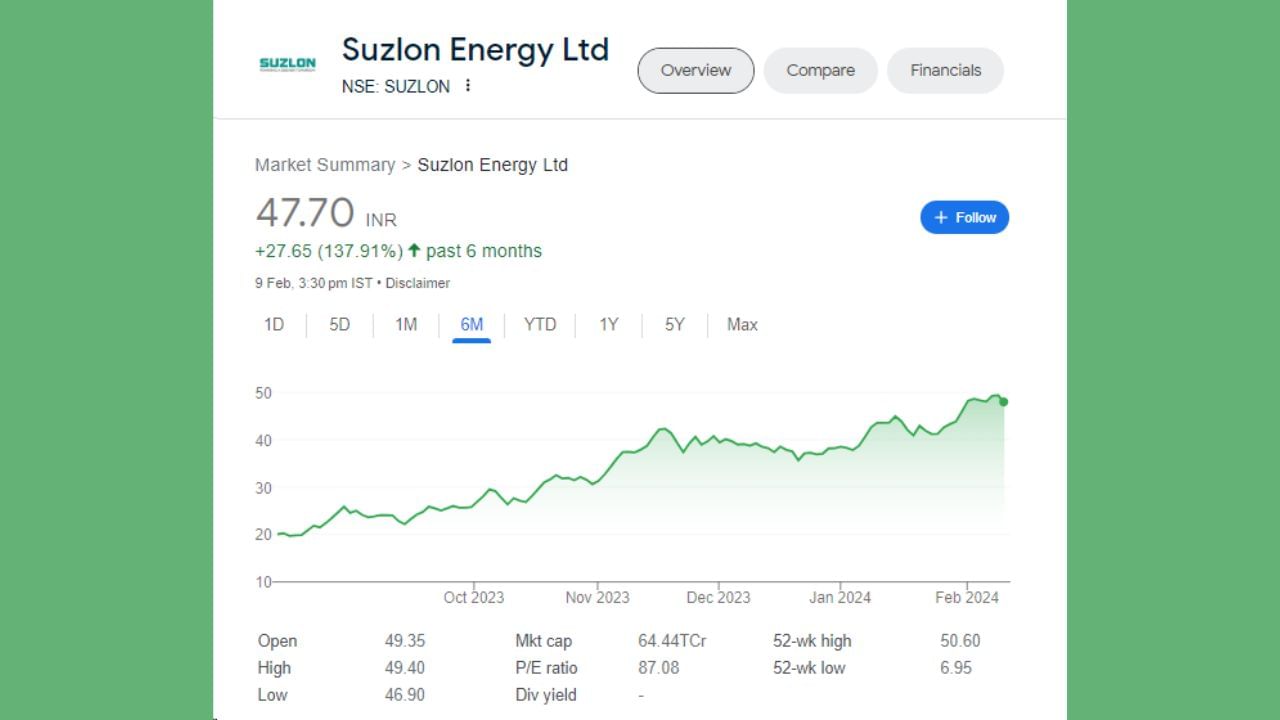
Task: Click the Suzlon Energy Ltd page title
Action: pyautogui.click(x=475, y=49)
